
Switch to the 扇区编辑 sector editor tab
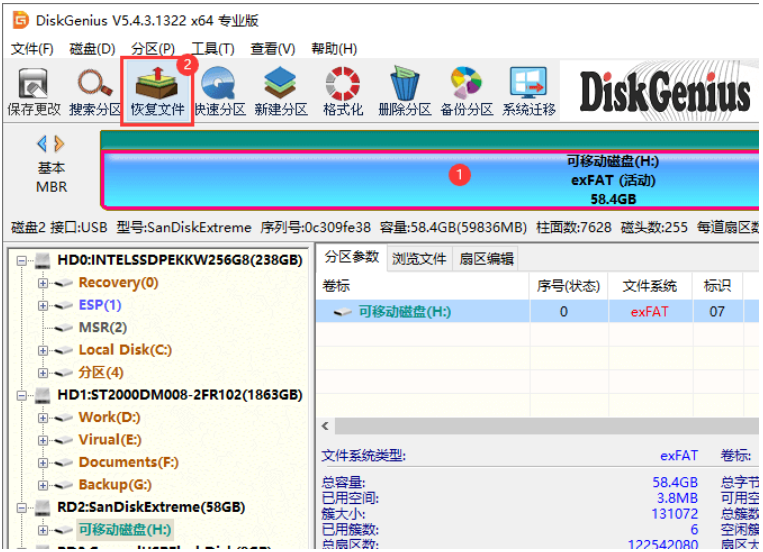(x=486, y=258)
